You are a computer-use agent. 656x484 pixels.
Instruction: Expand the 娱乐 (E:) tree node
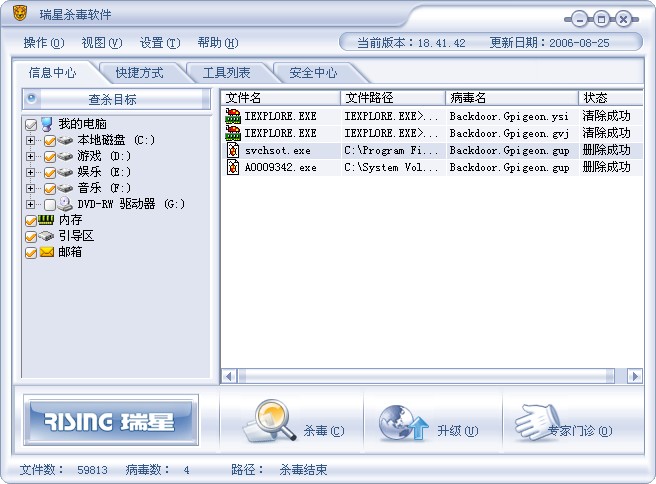30,172
